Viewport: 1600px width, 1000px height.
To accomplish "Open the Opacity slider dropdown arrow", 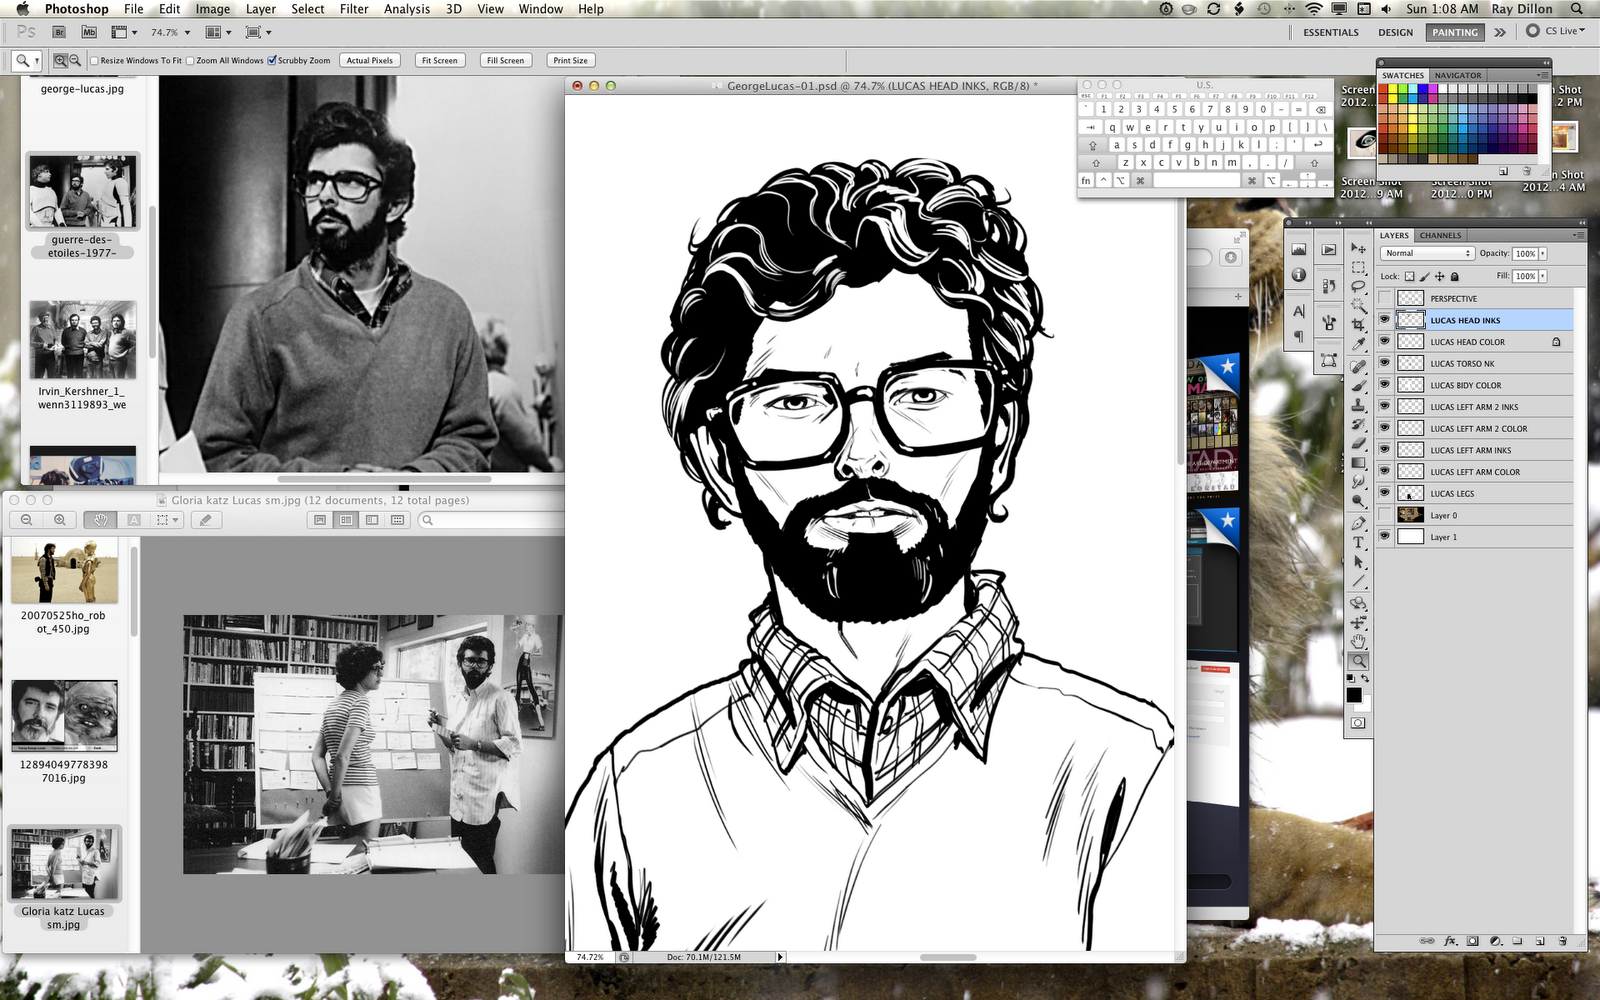I will [1543, 254].
